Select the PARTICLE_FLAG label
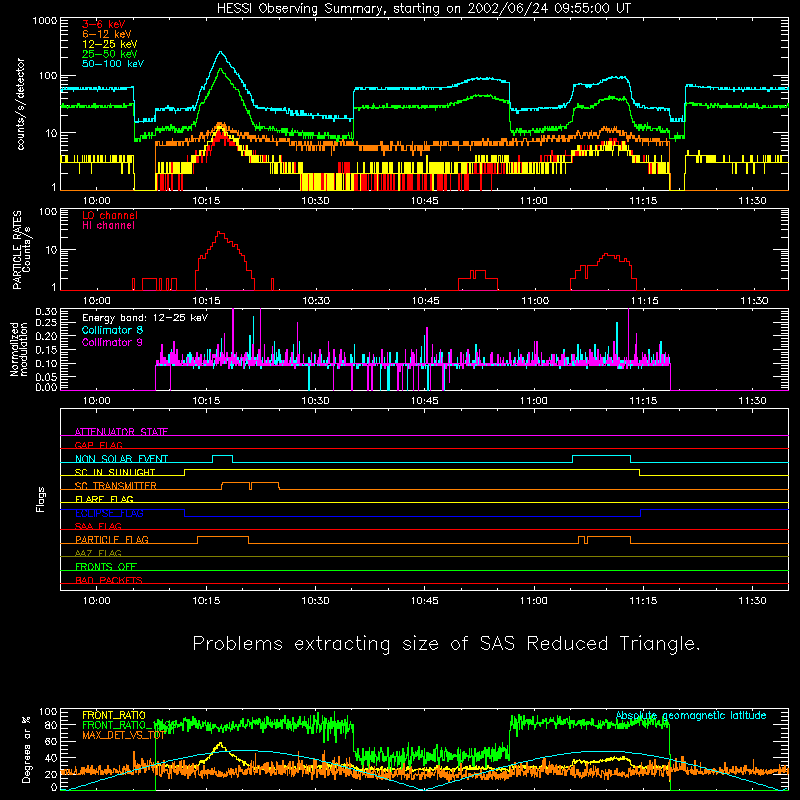This screenshot has width=800, height=800. [x=112, y=539]
